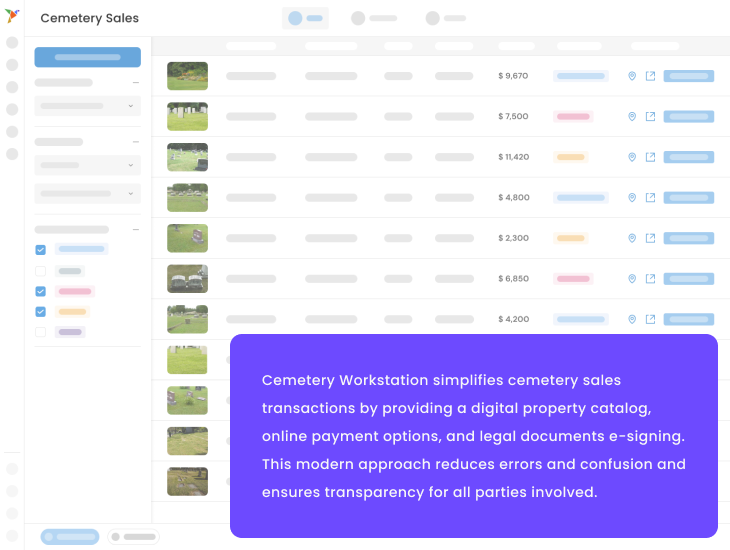Click the map pin icon in $4,800 row
Image resolution: width=730 pixels, height=550 pixels.
click(632, 197)
